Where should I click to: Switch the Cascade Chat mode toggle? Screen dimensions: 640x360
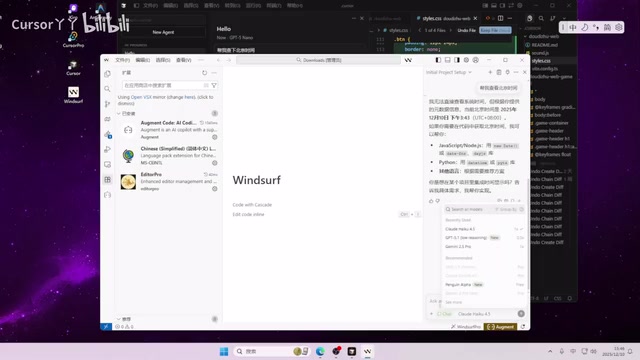coord(444,314)
